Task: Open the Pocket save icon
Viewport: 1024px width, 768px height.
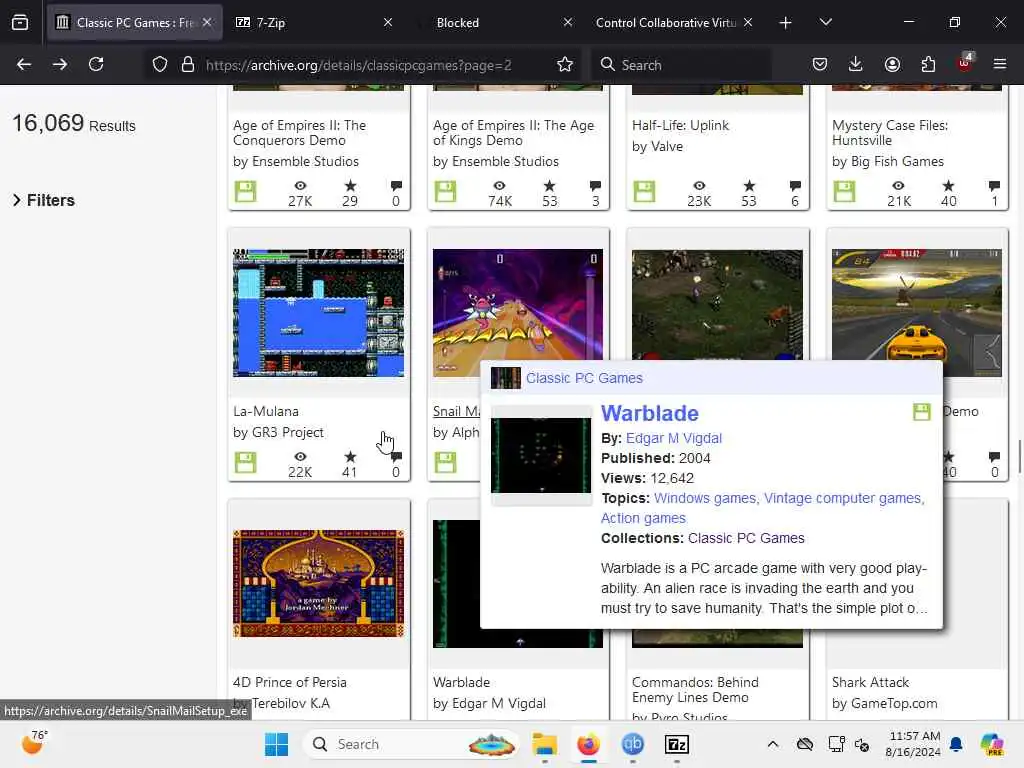Action: [x=820, y=64]
